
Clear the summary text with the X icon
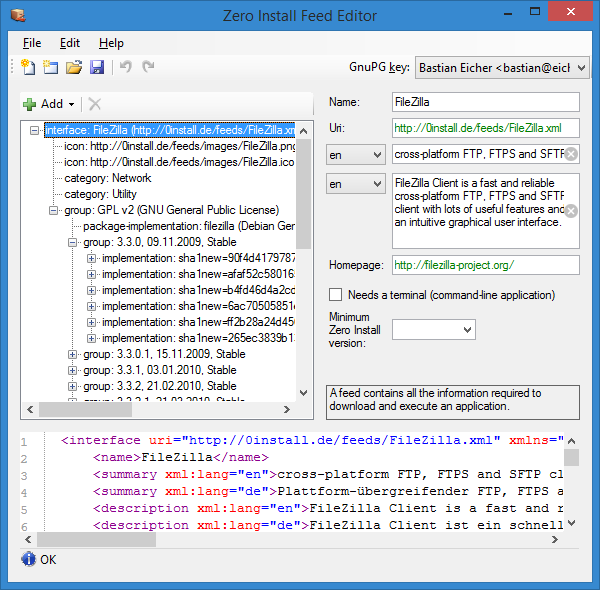[571, 154]
